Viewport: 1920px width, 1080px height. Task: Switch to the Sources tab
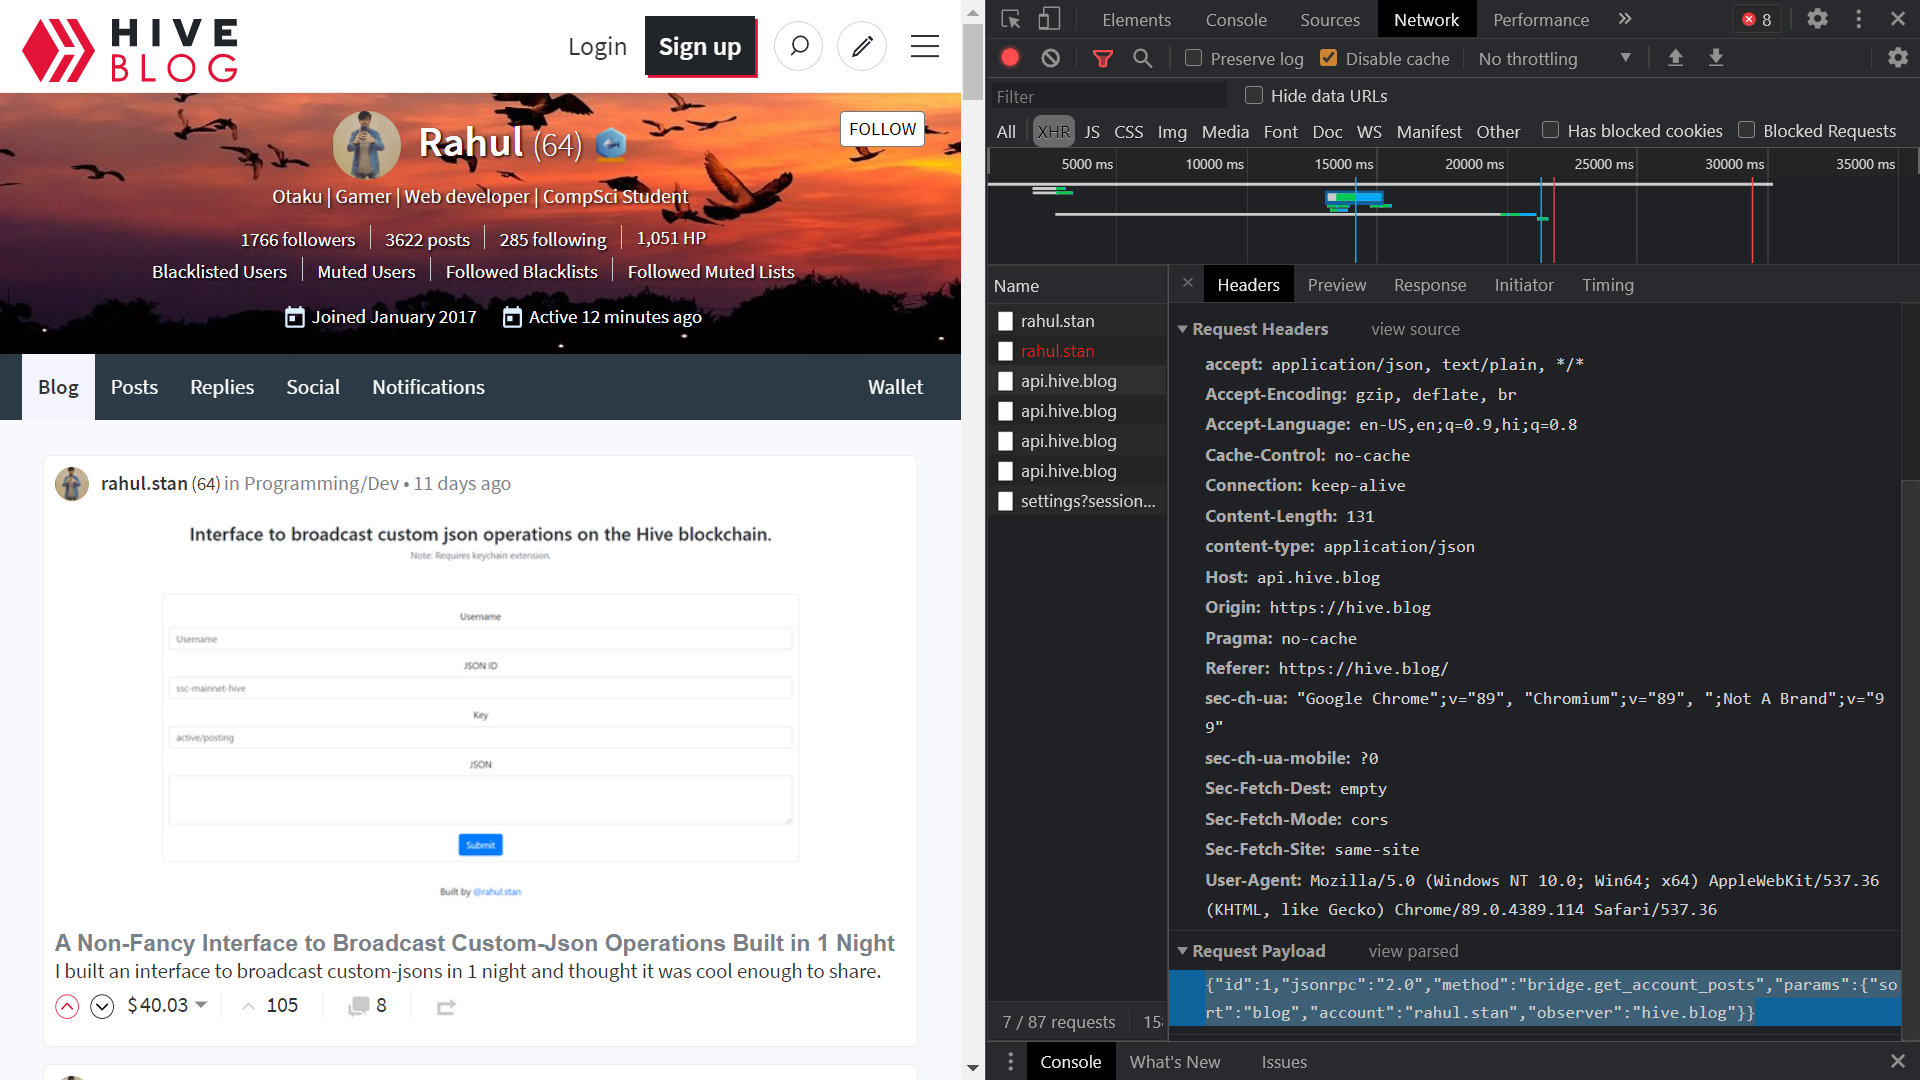1330,19
